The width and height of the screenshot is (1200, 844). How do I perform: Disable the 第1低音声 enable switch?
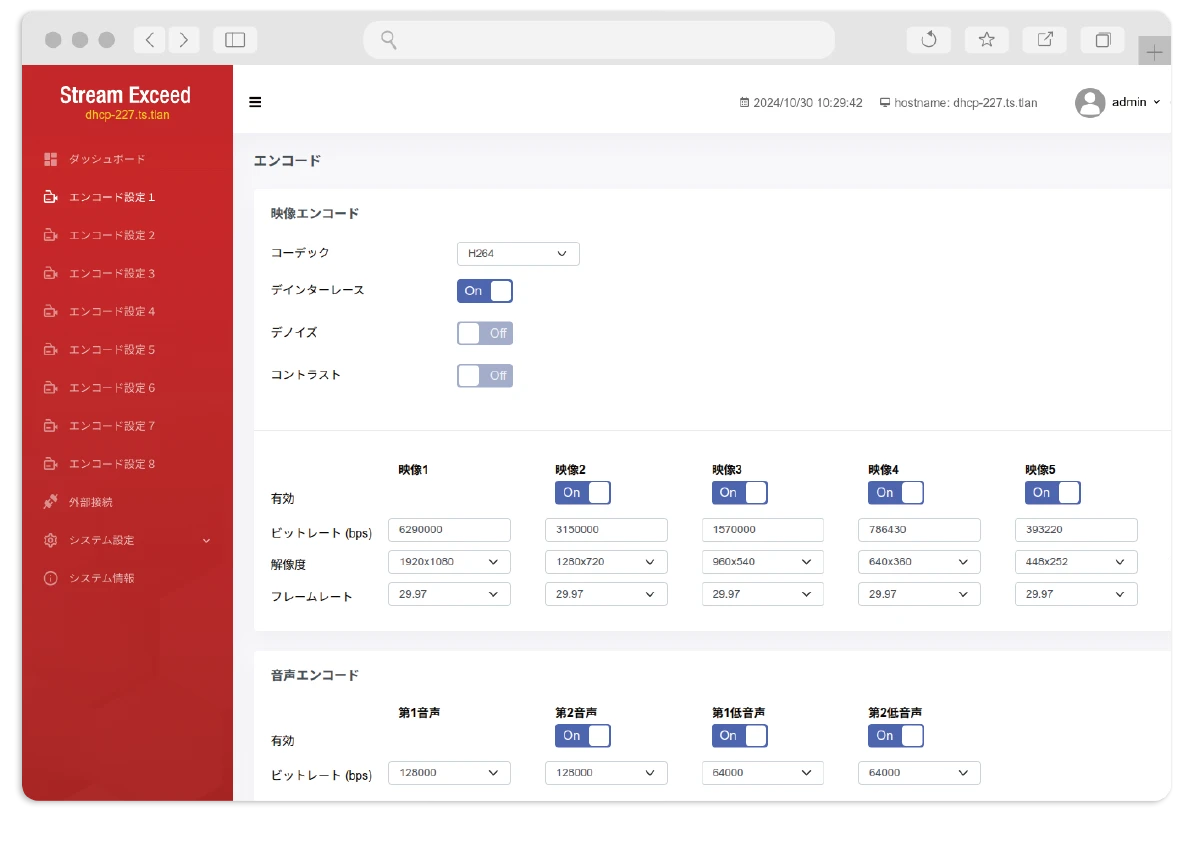click(740, 735)
